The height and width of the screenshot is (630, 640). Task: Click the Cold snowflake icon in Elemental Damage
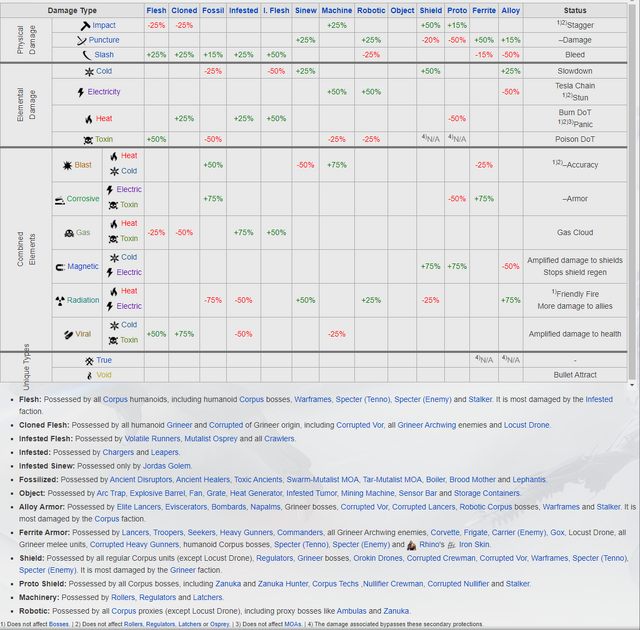pos(89,72)
